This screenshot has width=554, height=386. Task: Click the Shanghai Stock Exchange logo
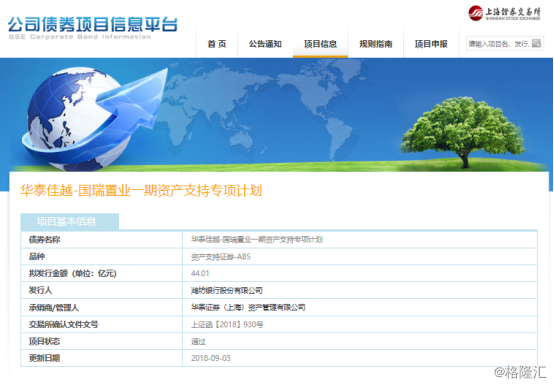click(x=504, y=13)
